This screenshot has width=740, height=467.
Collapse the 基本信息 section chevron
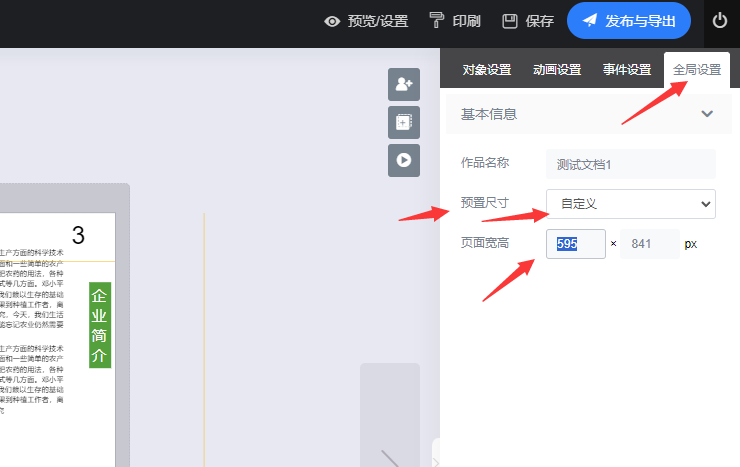[708, 114]
